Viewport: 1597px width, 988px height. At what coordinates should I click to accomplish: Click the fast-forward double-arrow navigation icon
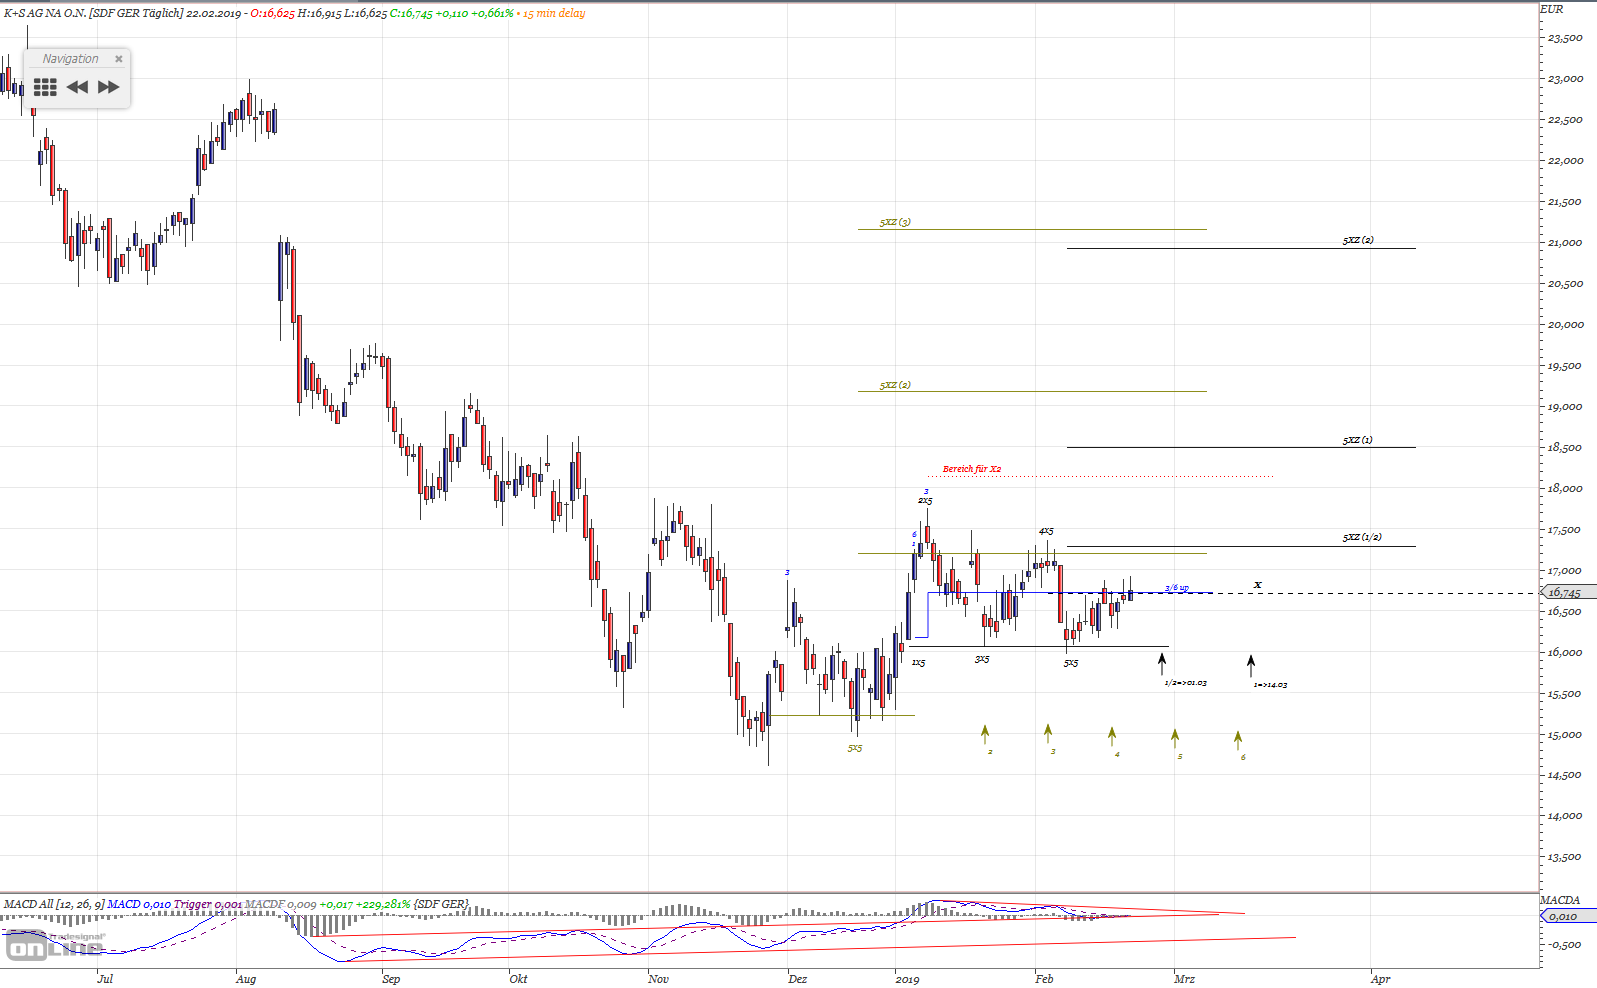(x=109, y=87)
